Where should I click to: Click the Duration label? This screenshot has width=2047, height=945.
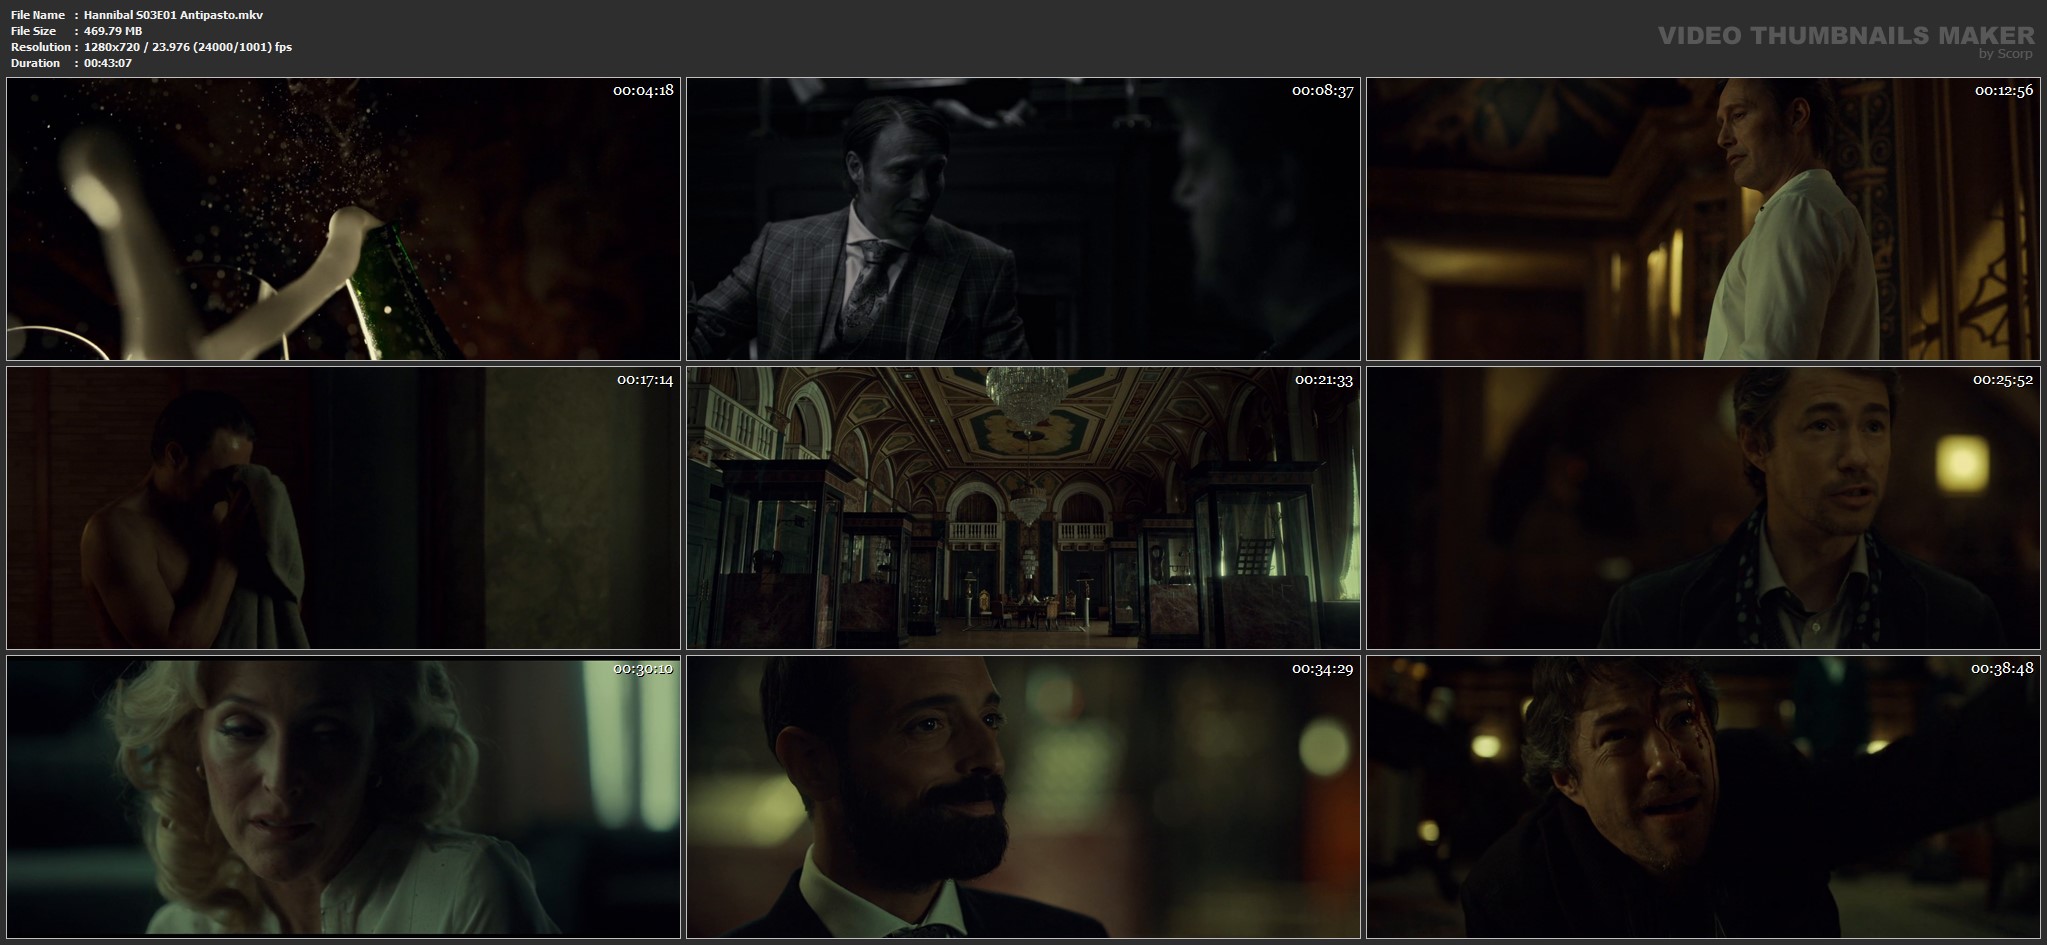click(x=35, y=63)
